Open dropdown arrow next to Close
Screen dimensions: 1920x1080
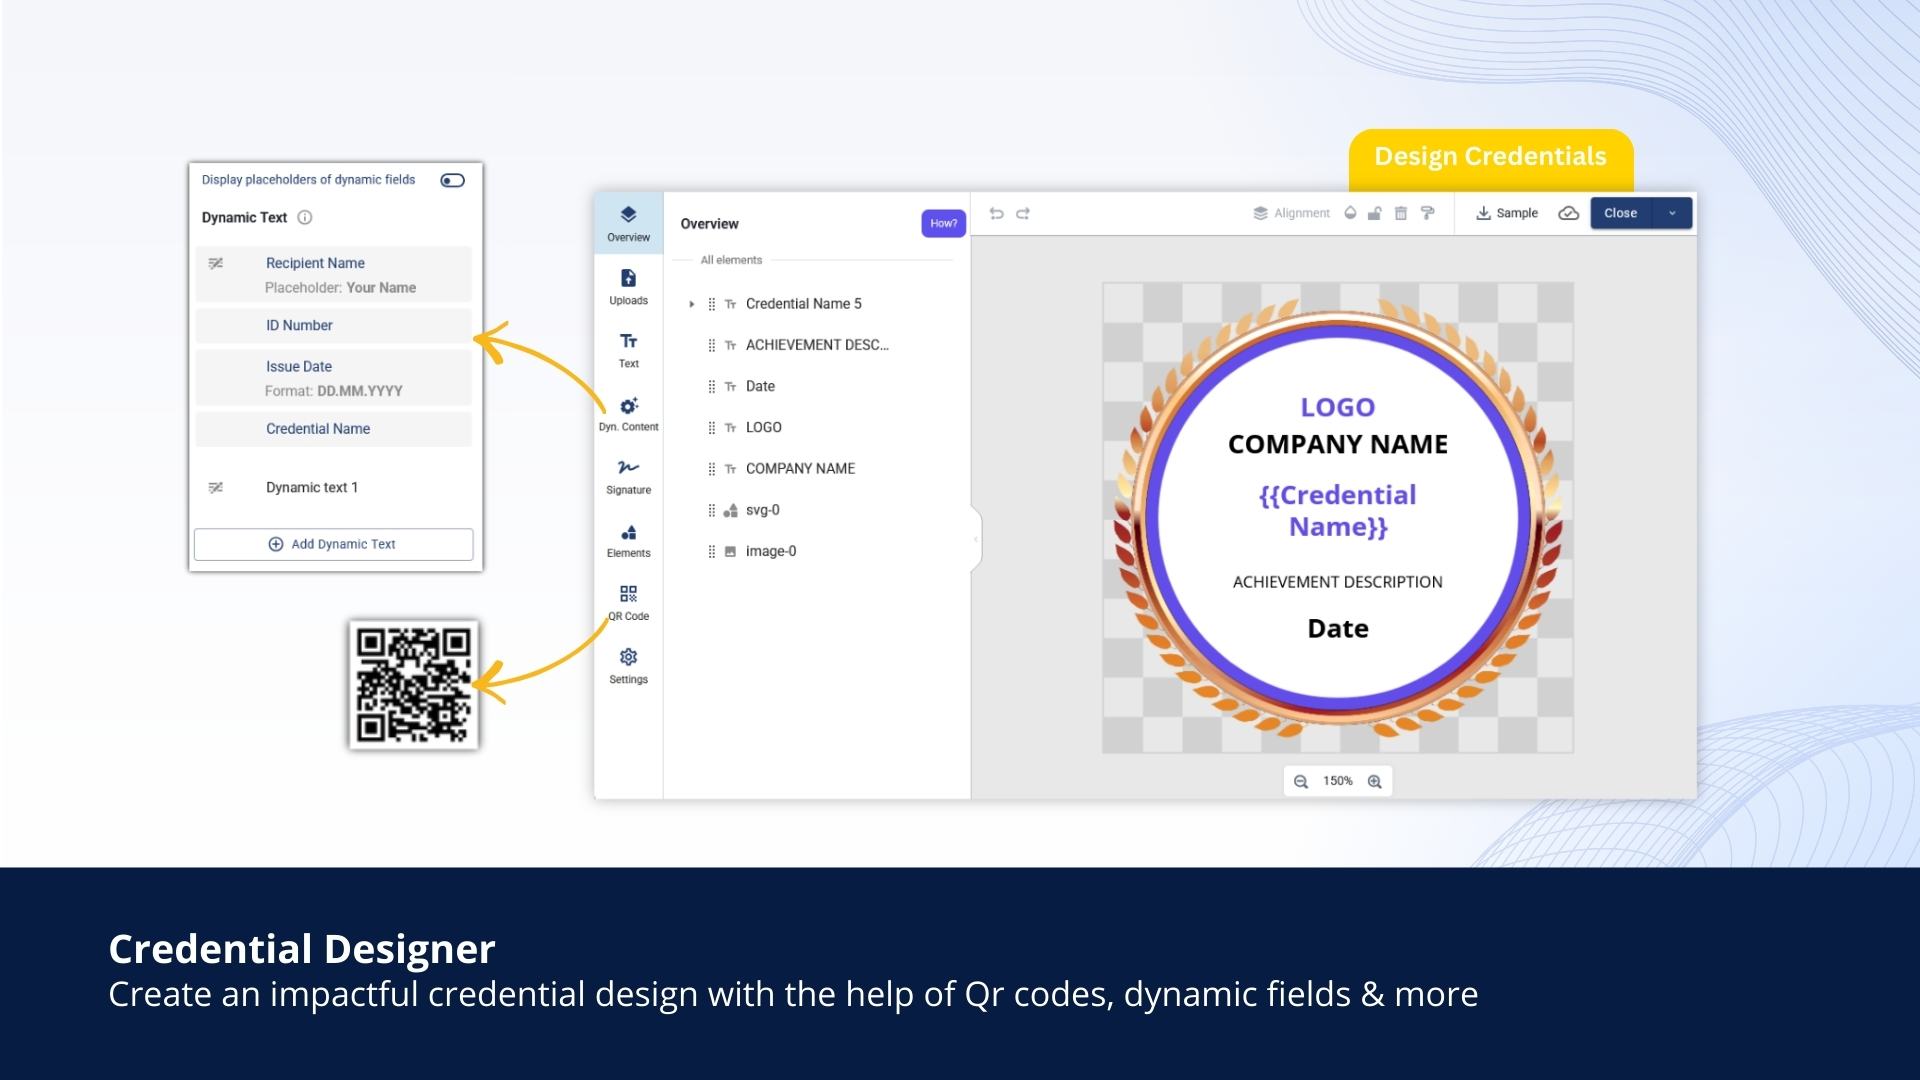tap(1672, 213)
